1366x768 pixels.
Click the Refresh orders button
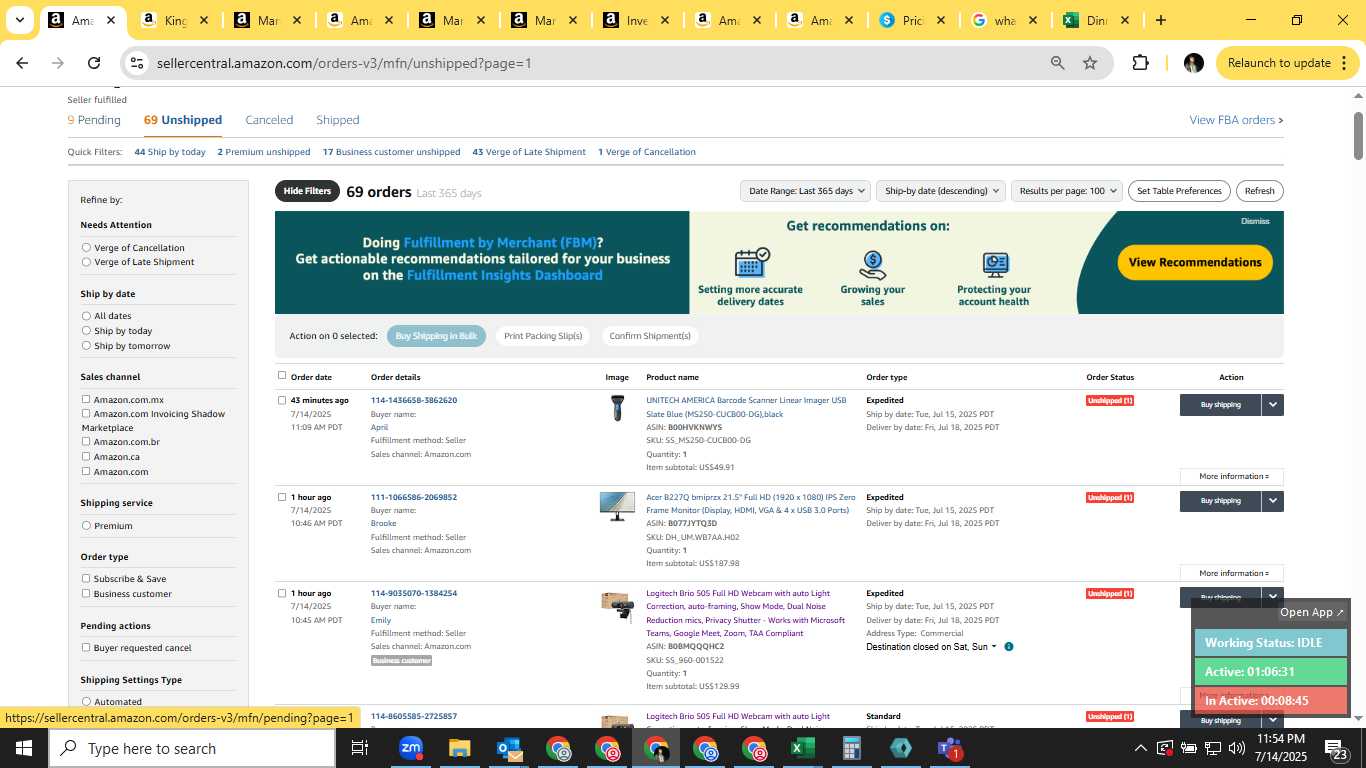(x=1260, y=191)
